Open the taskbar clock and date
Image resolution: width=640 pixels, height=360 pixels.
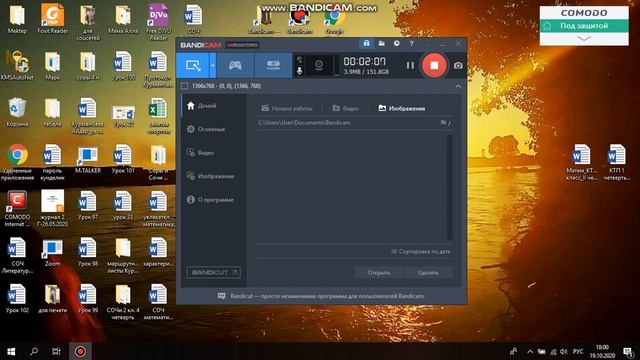[602, 351]
